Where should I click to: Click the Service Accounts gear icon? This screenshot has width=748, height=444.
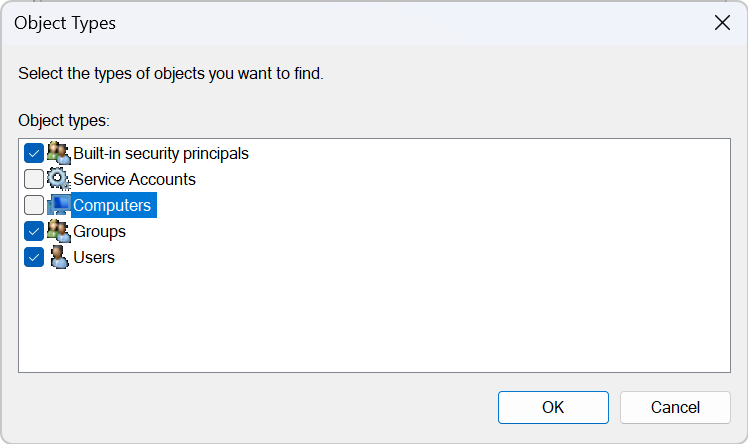(59, 179)
